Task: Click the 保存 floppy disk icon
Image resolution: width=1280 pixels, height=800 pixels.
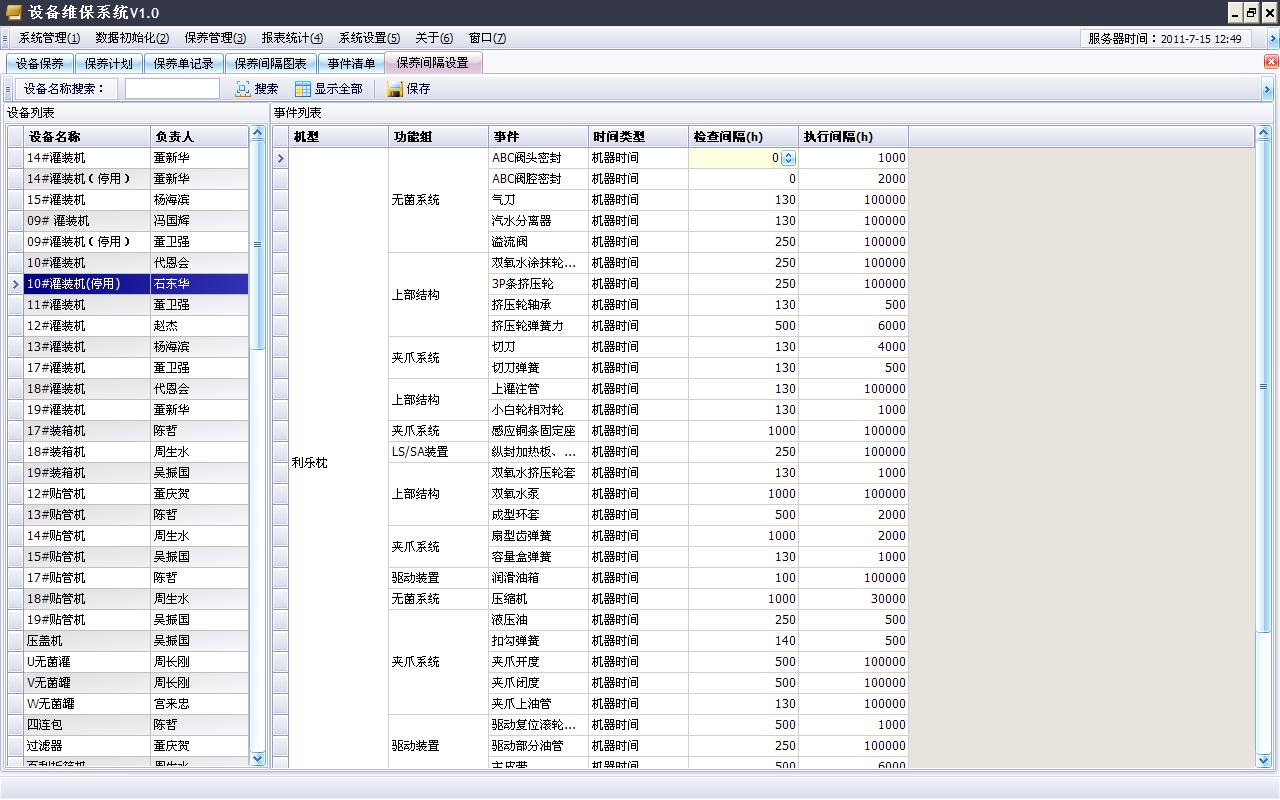Action: pos(395,89)
